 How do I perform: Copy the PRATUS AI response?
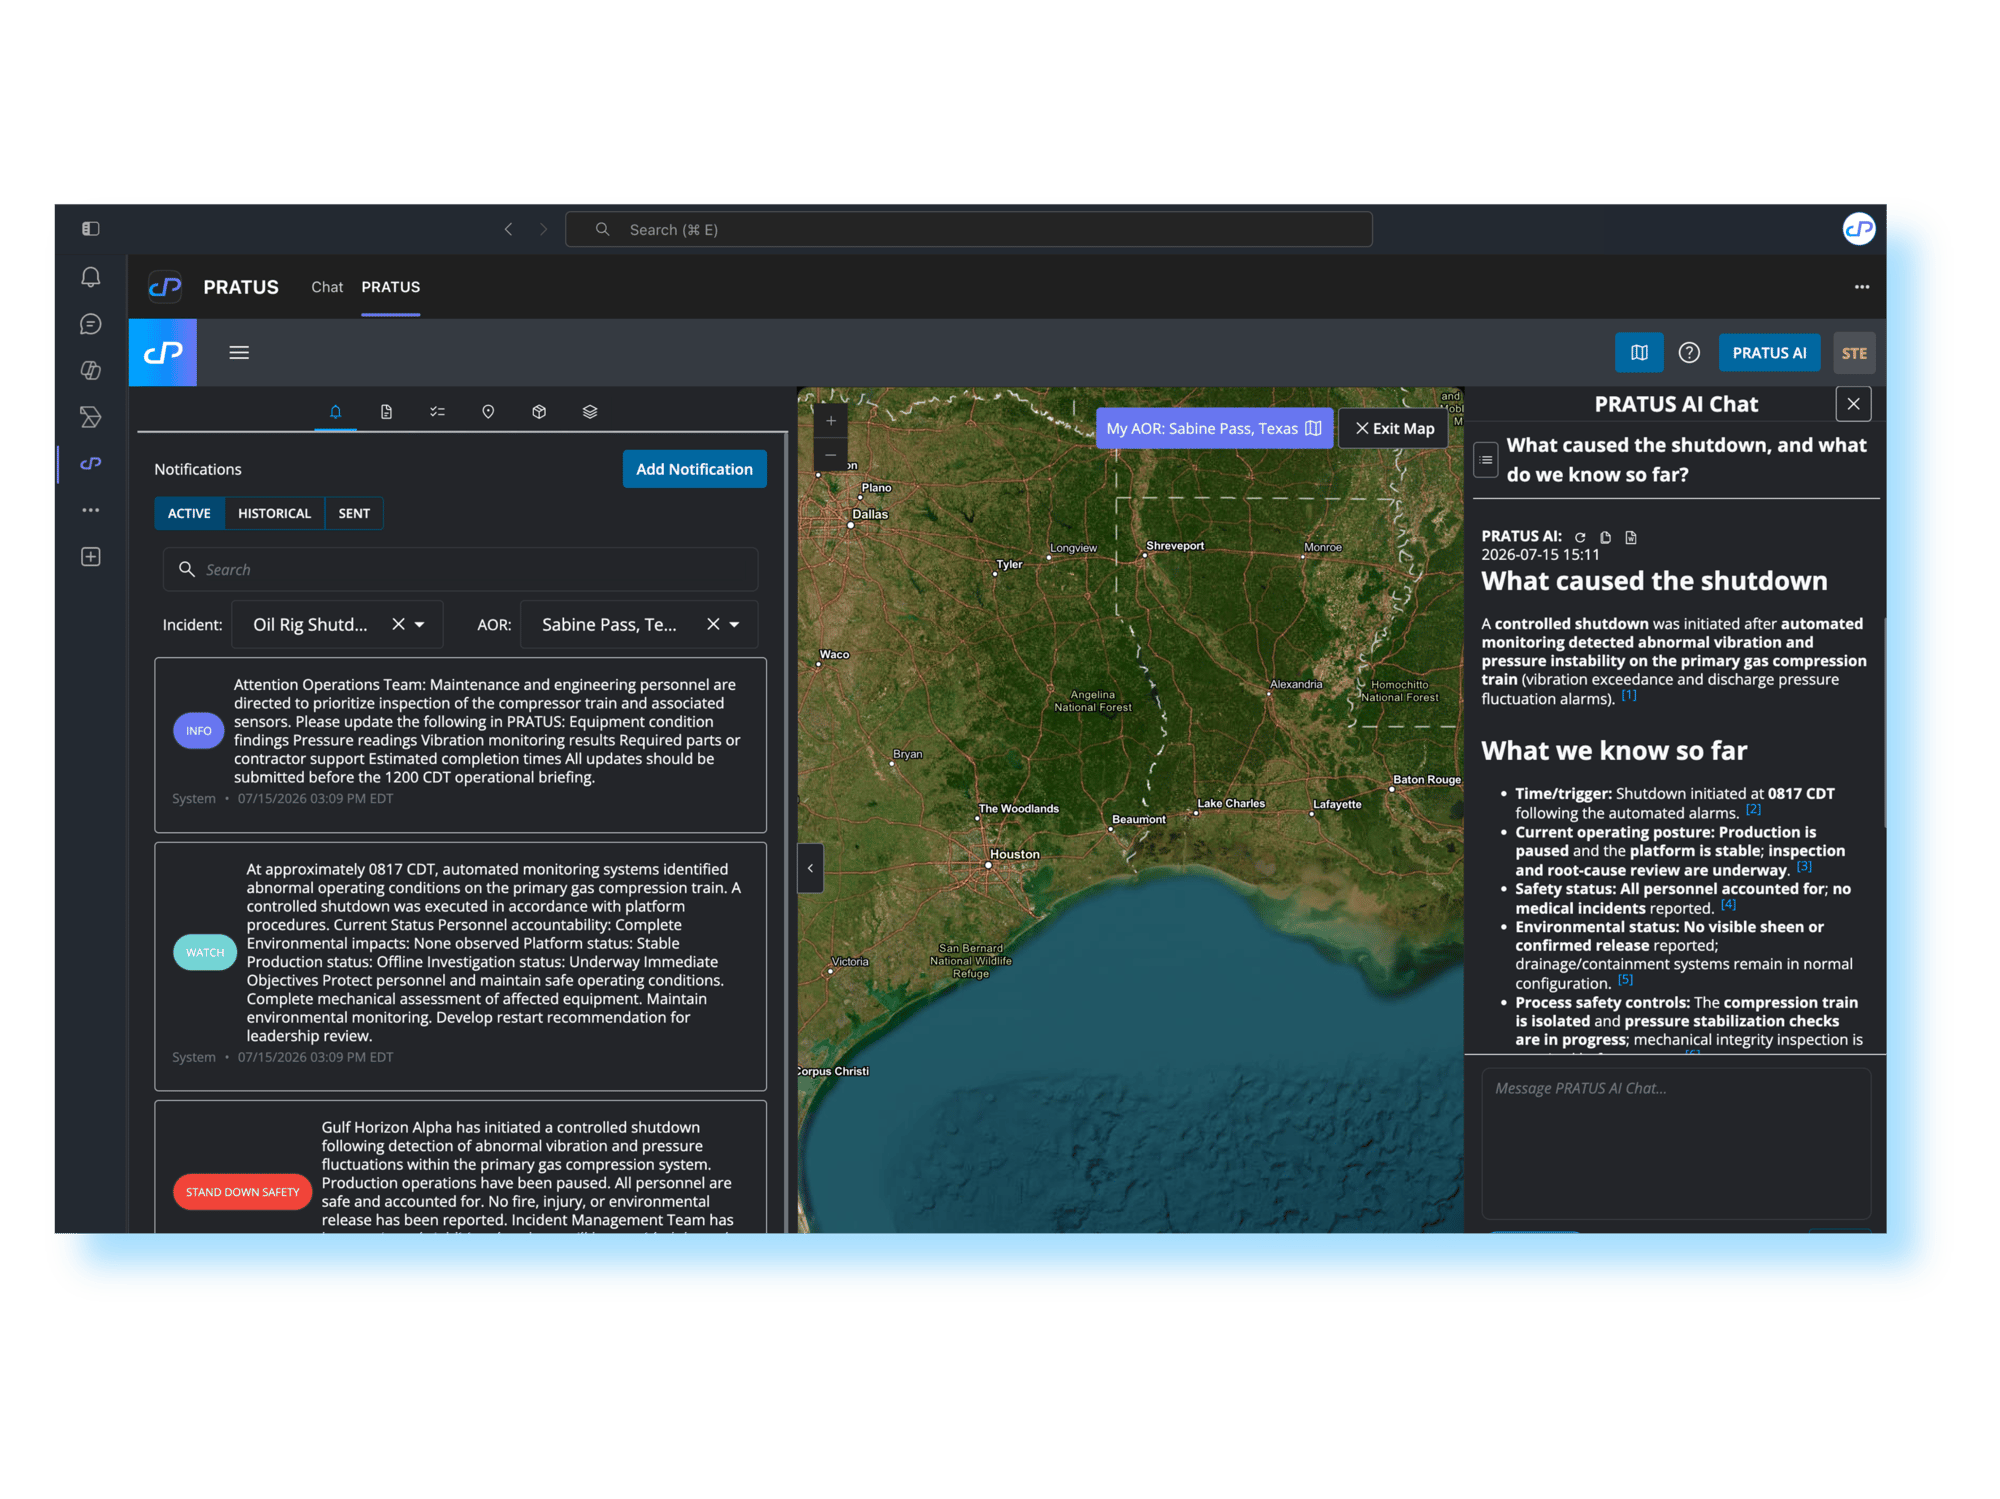click(x=1606, y=537)
